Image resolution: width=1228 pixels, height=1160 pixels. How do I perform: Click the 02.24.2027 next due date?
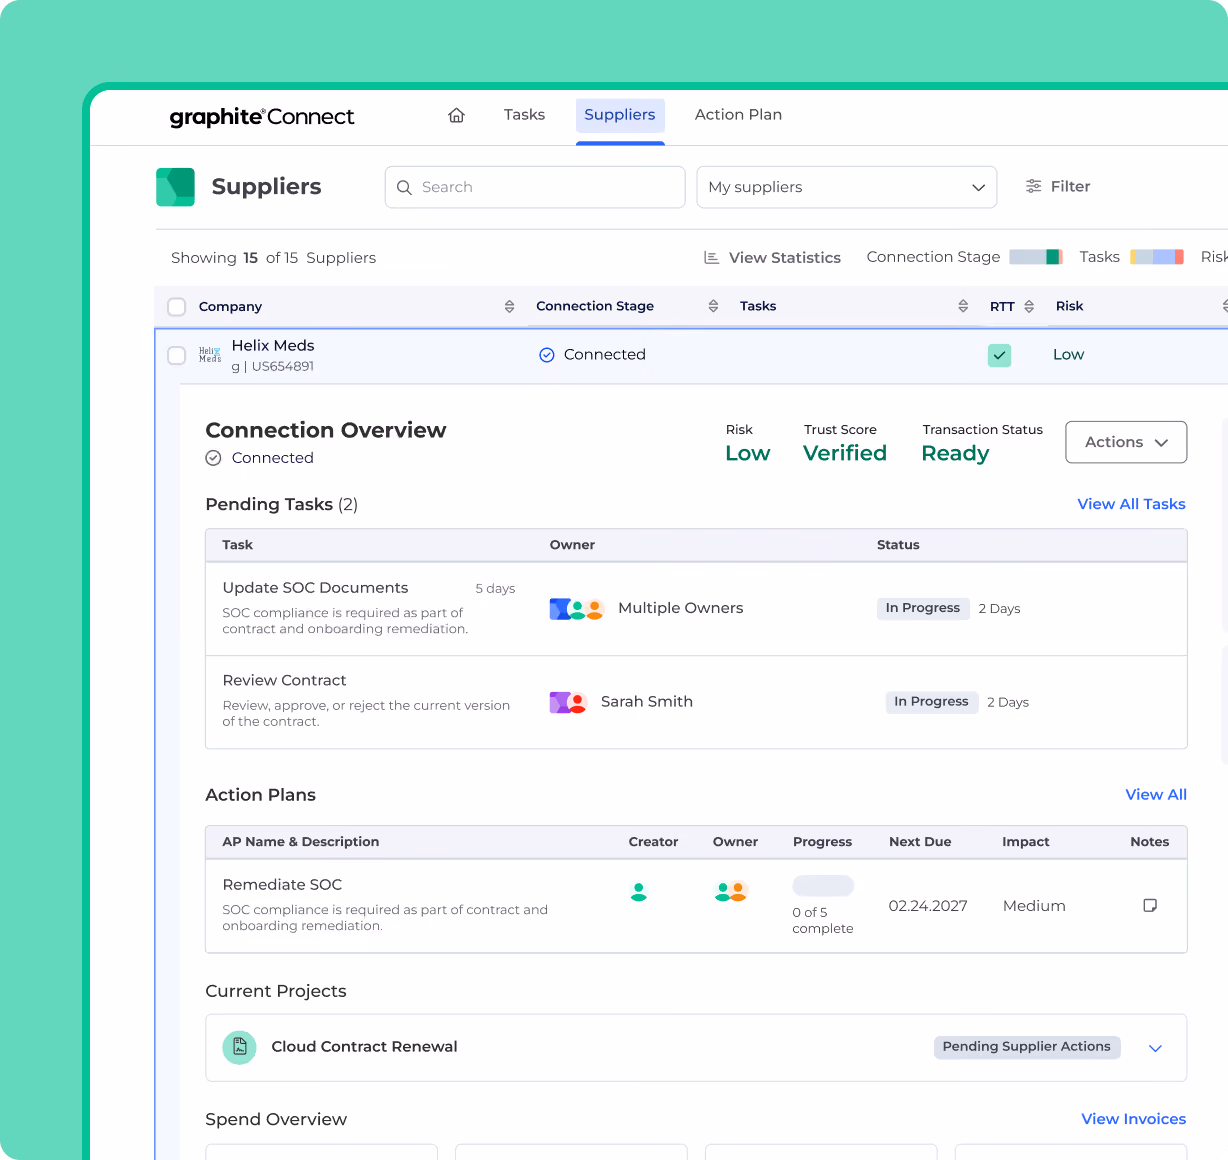(928, 906)
